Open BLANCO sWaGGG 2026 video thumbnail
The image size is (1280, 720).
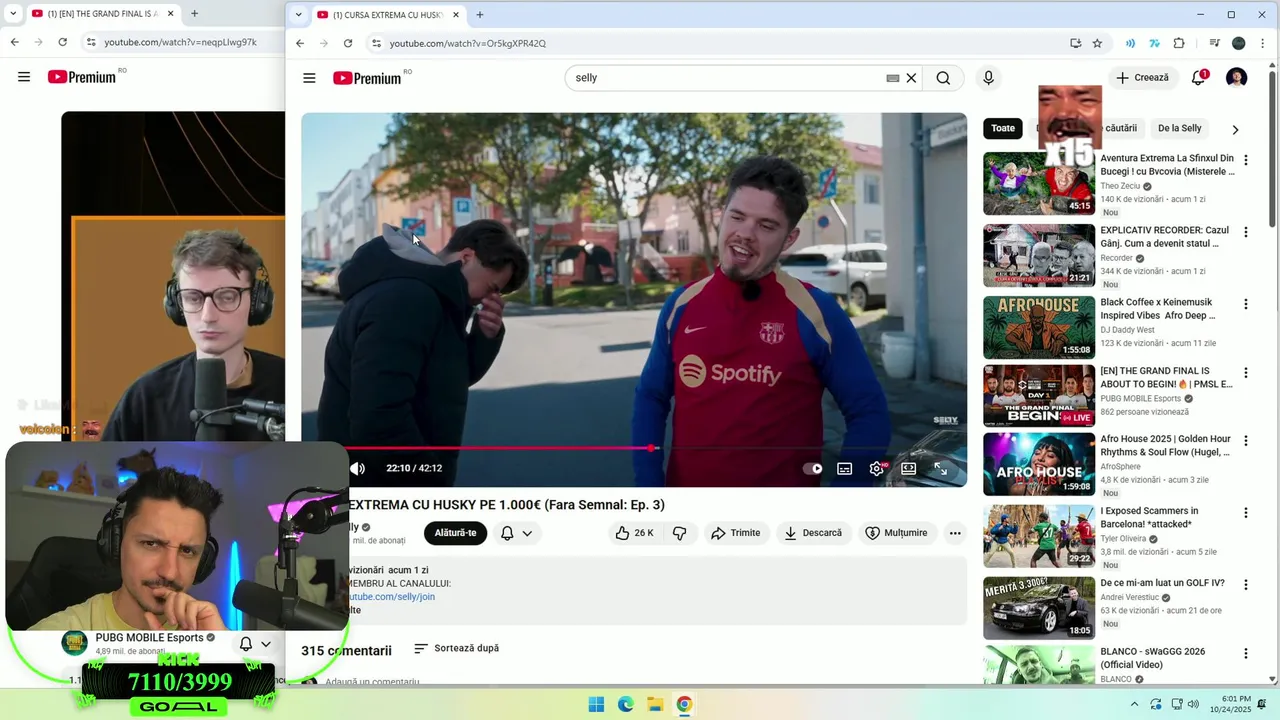(x=1039, y=665)
